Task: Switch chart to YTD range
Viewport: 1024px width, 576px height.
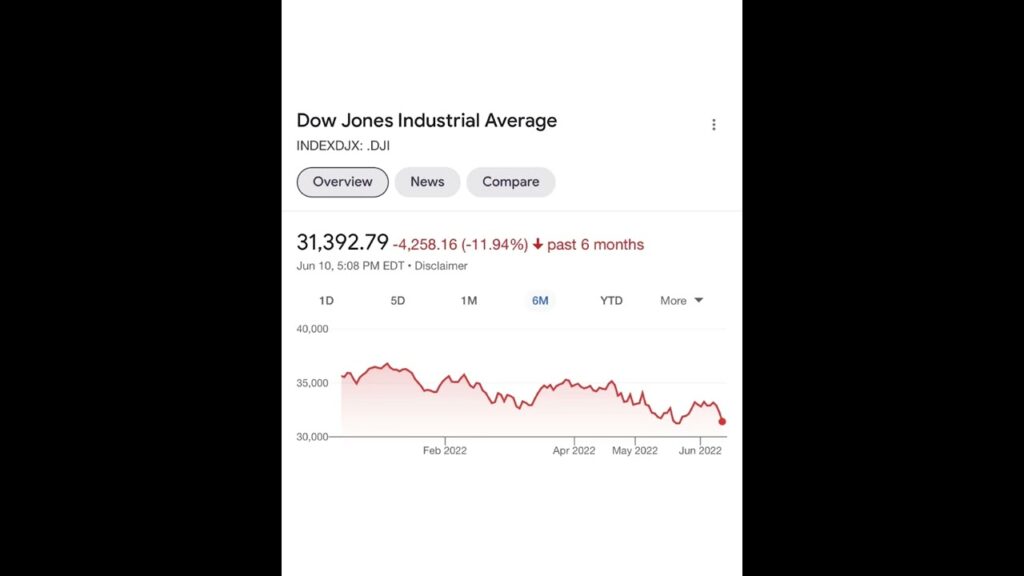Action: pos(611,301)
